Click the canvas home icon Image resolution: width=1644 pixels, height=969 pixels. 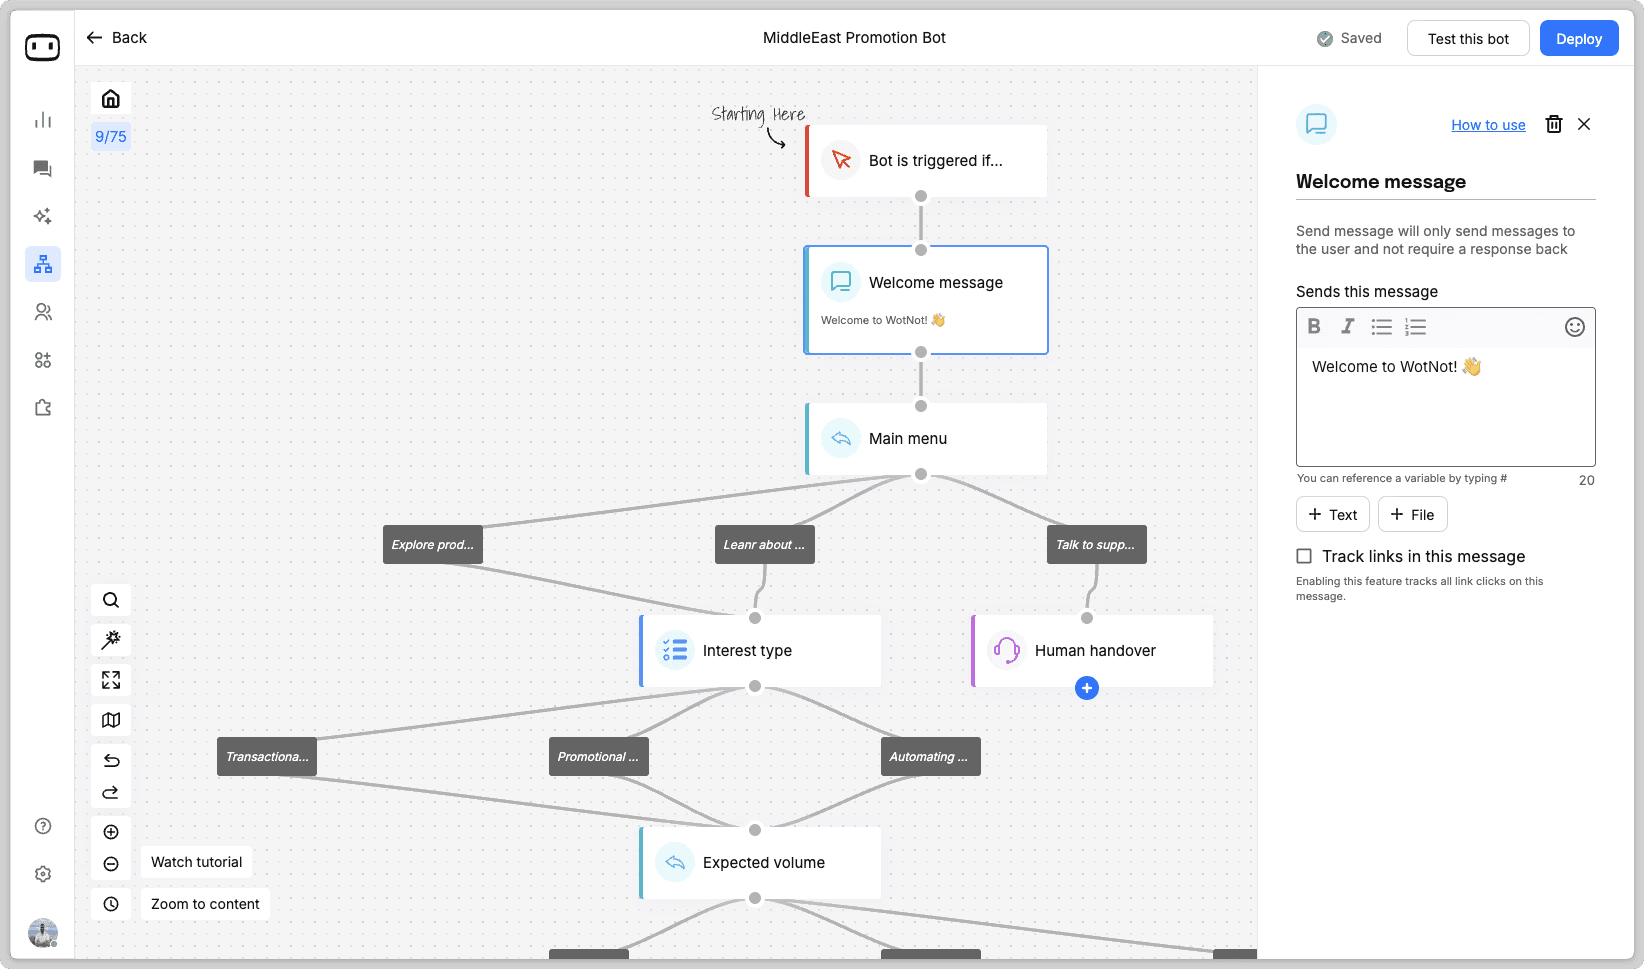coord(111,98)
